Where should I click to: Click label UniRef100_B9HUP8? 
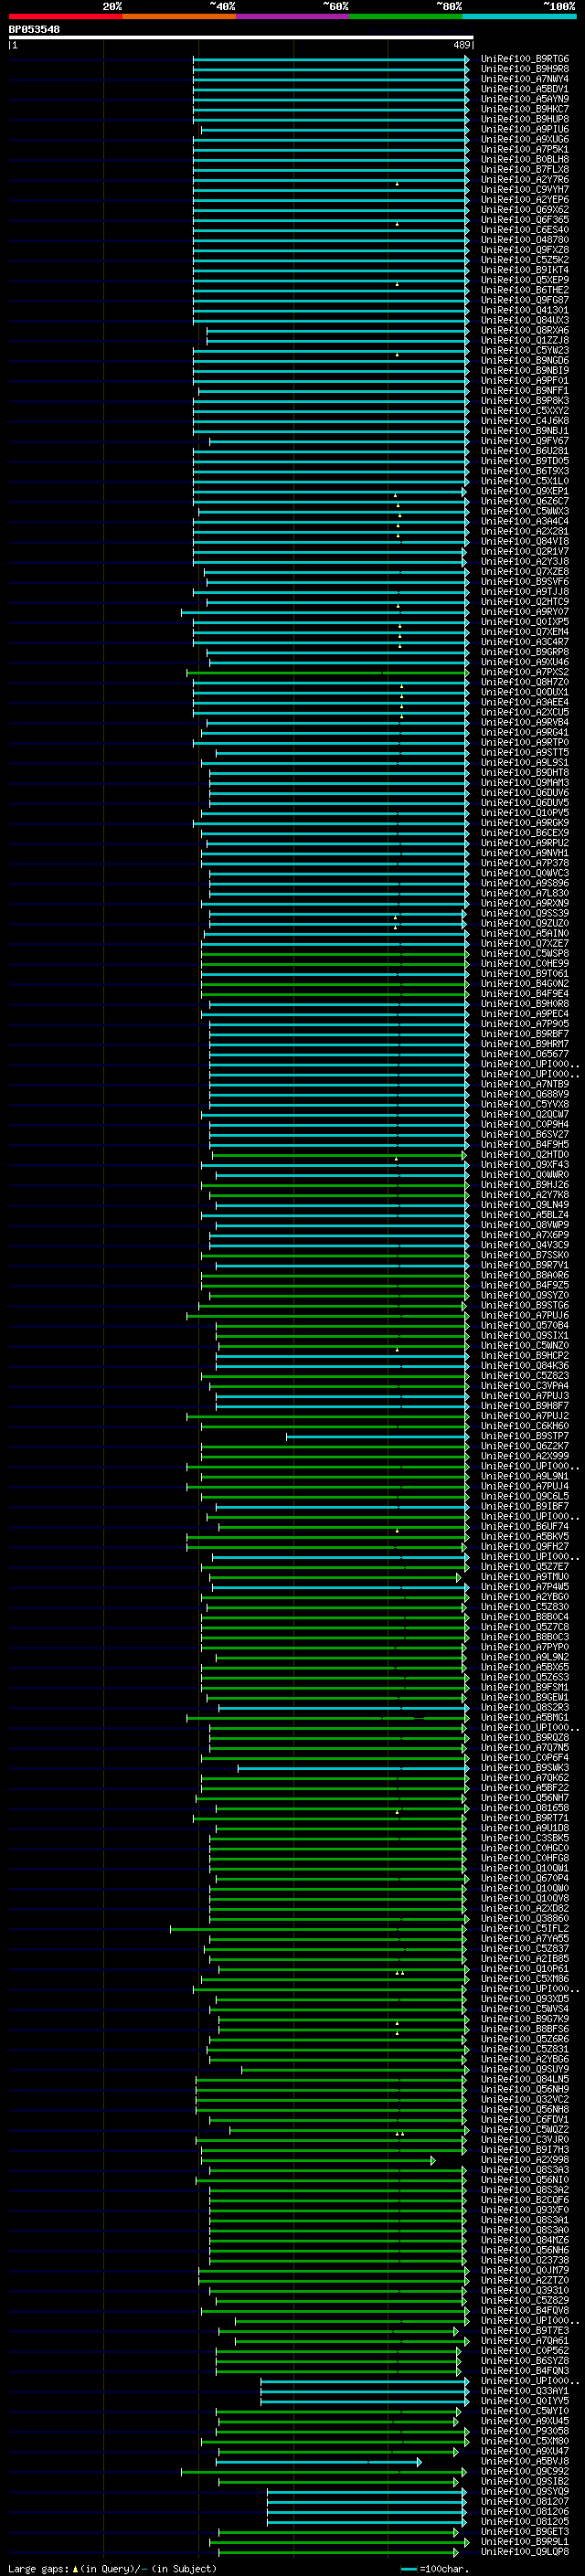(525, 119)
